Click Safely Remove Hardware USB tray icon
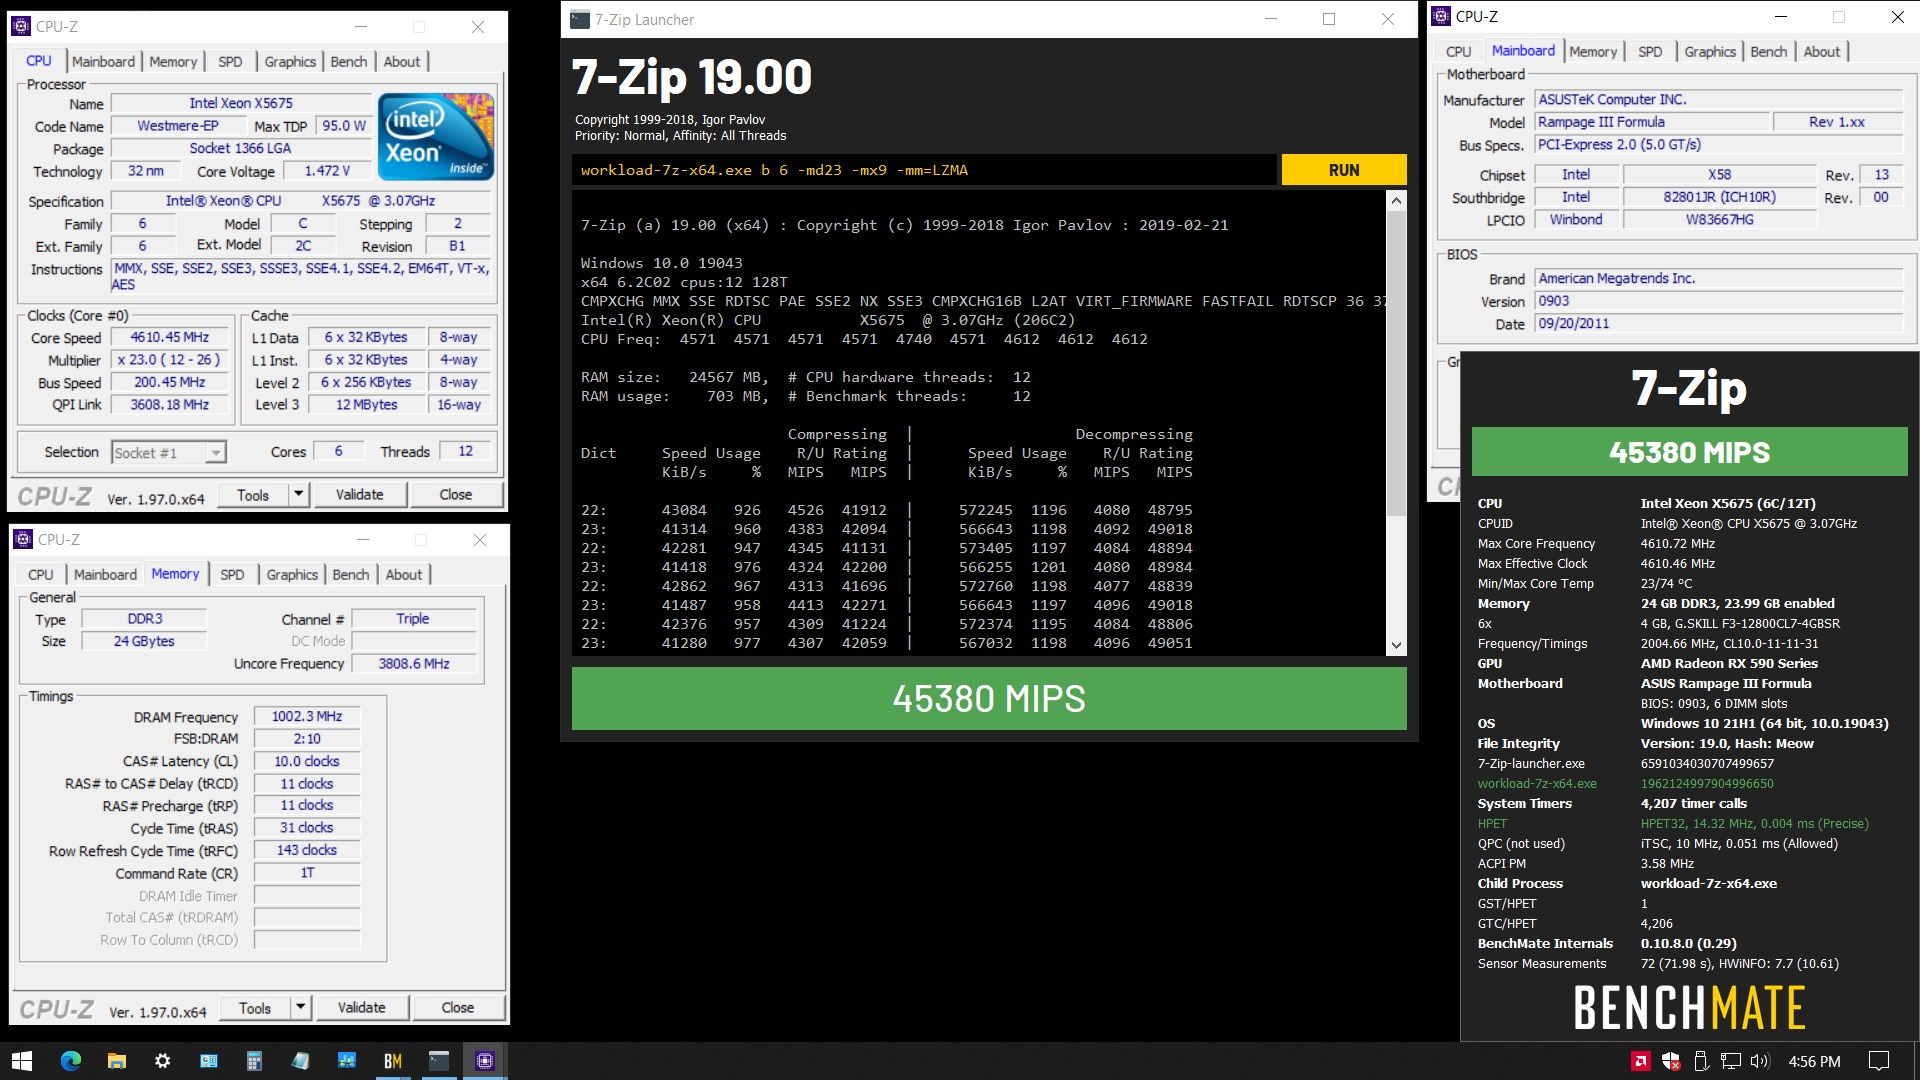 click(1701, 1061)
